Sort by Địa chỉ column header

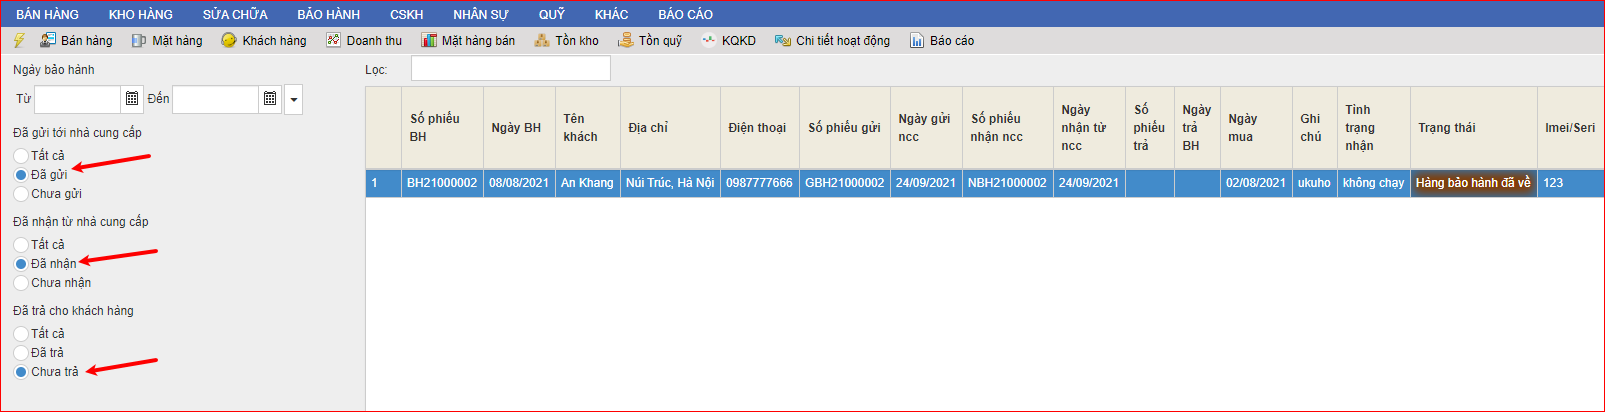[670, 128]
